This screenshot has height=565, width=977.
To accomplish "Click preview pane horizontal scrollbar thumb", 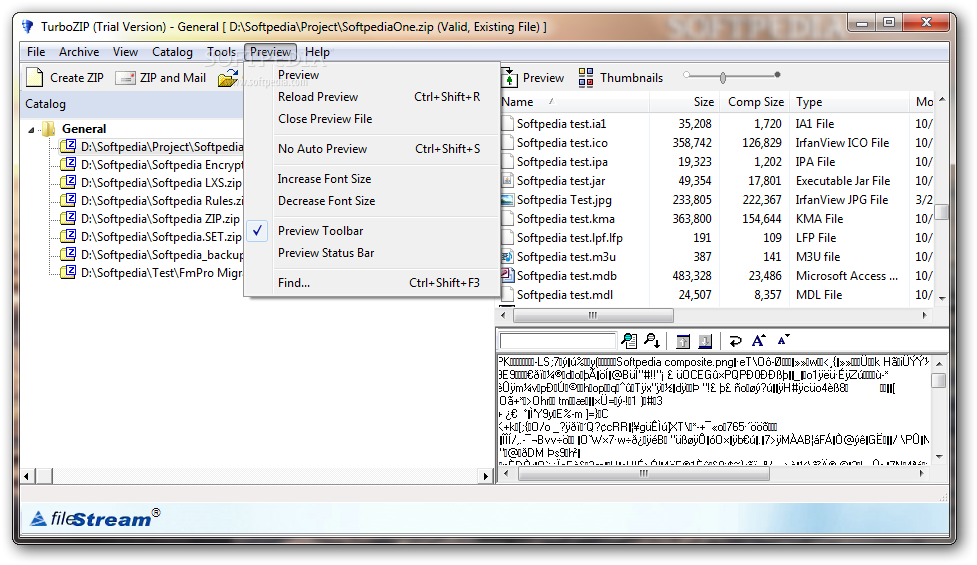I will point(644,474).
